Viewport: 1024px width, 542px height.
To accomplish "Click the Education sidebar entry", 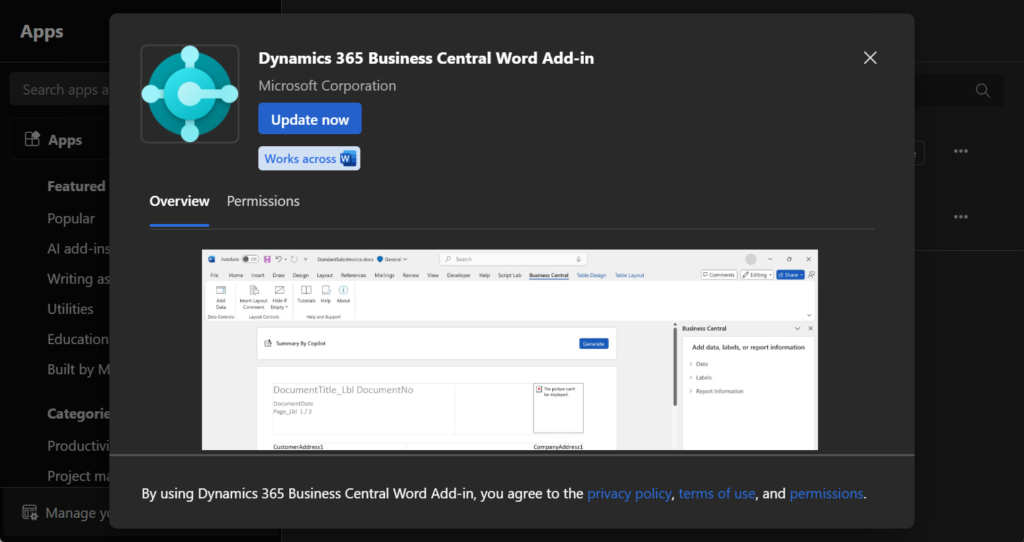I will 78,339.
